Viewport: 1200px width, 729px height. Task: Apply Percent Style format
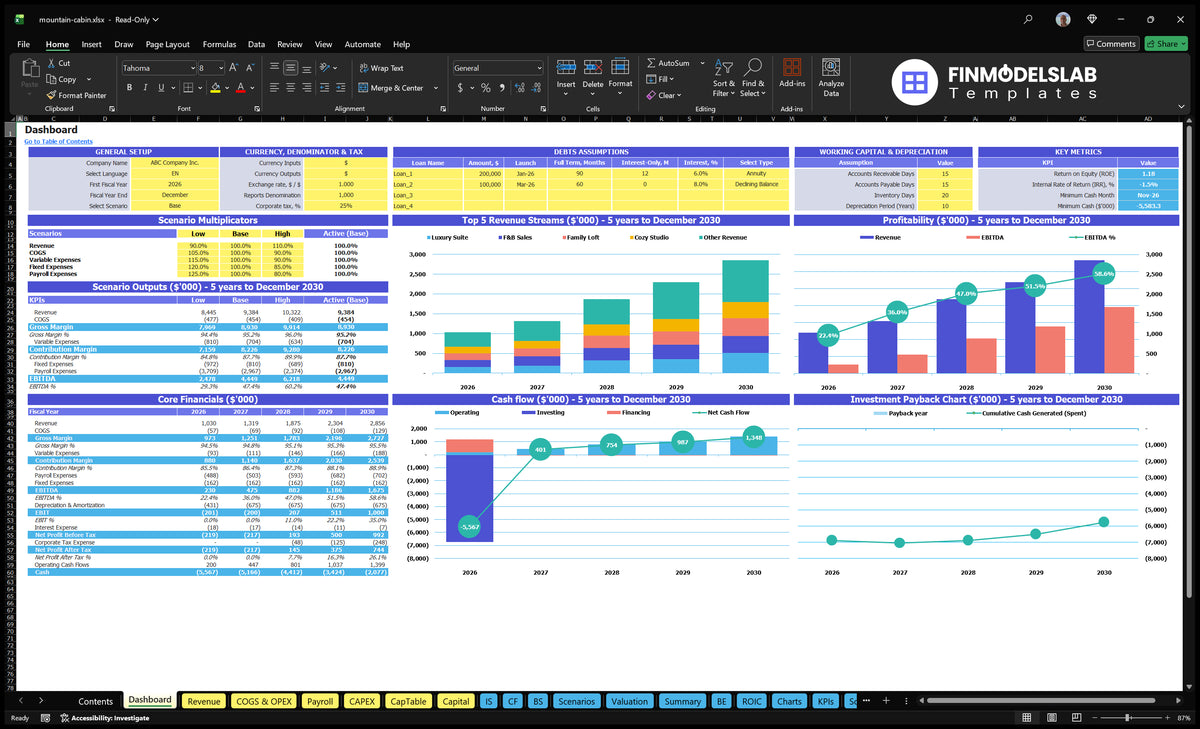coord(486,88)
